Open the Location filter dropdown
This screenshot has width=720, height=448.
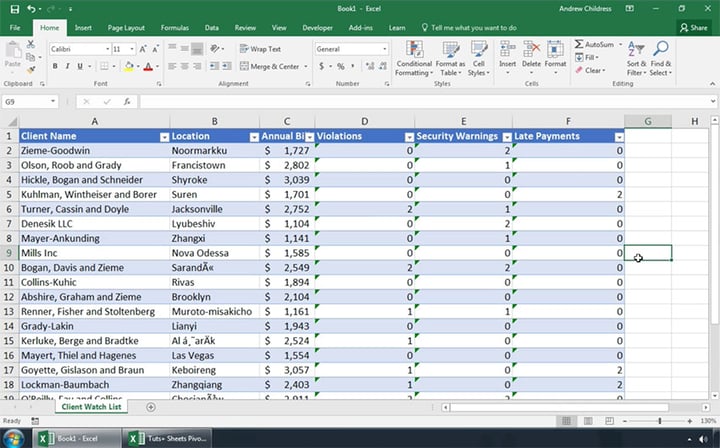click(x=254, y=137)
